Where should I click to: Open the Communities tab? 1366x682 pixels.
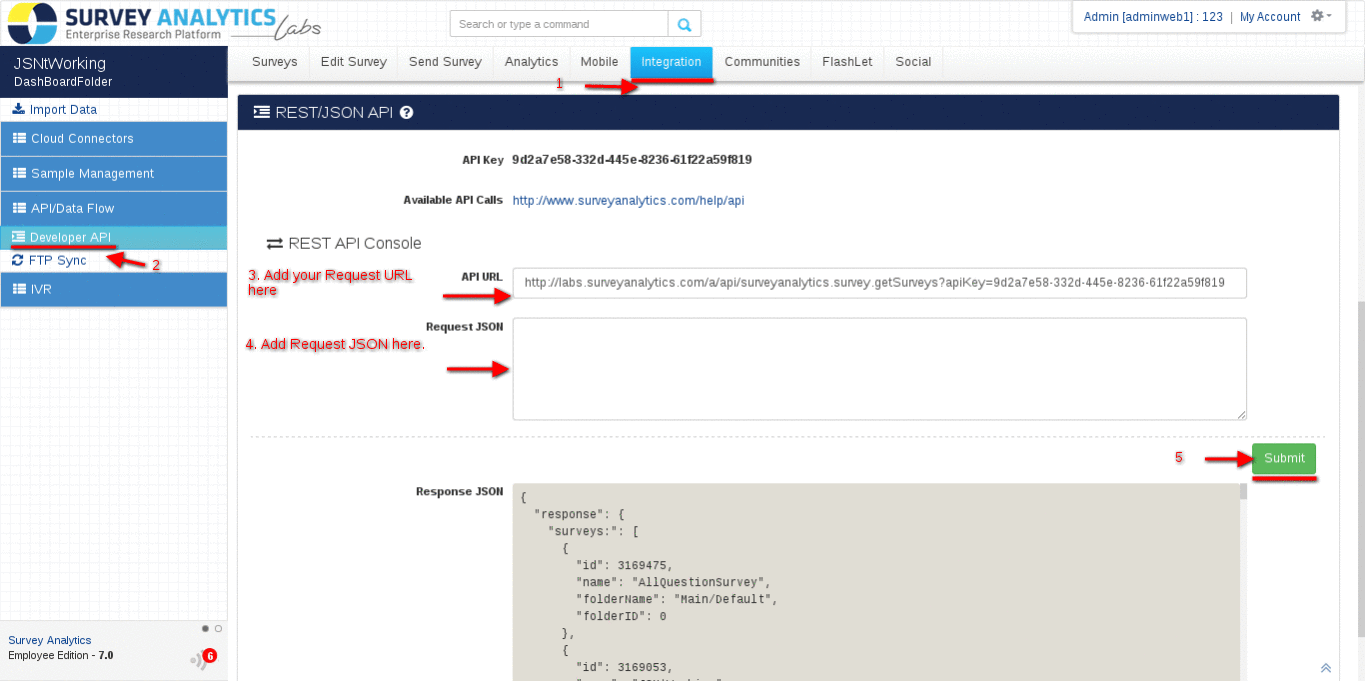click(x=762, y=61)
